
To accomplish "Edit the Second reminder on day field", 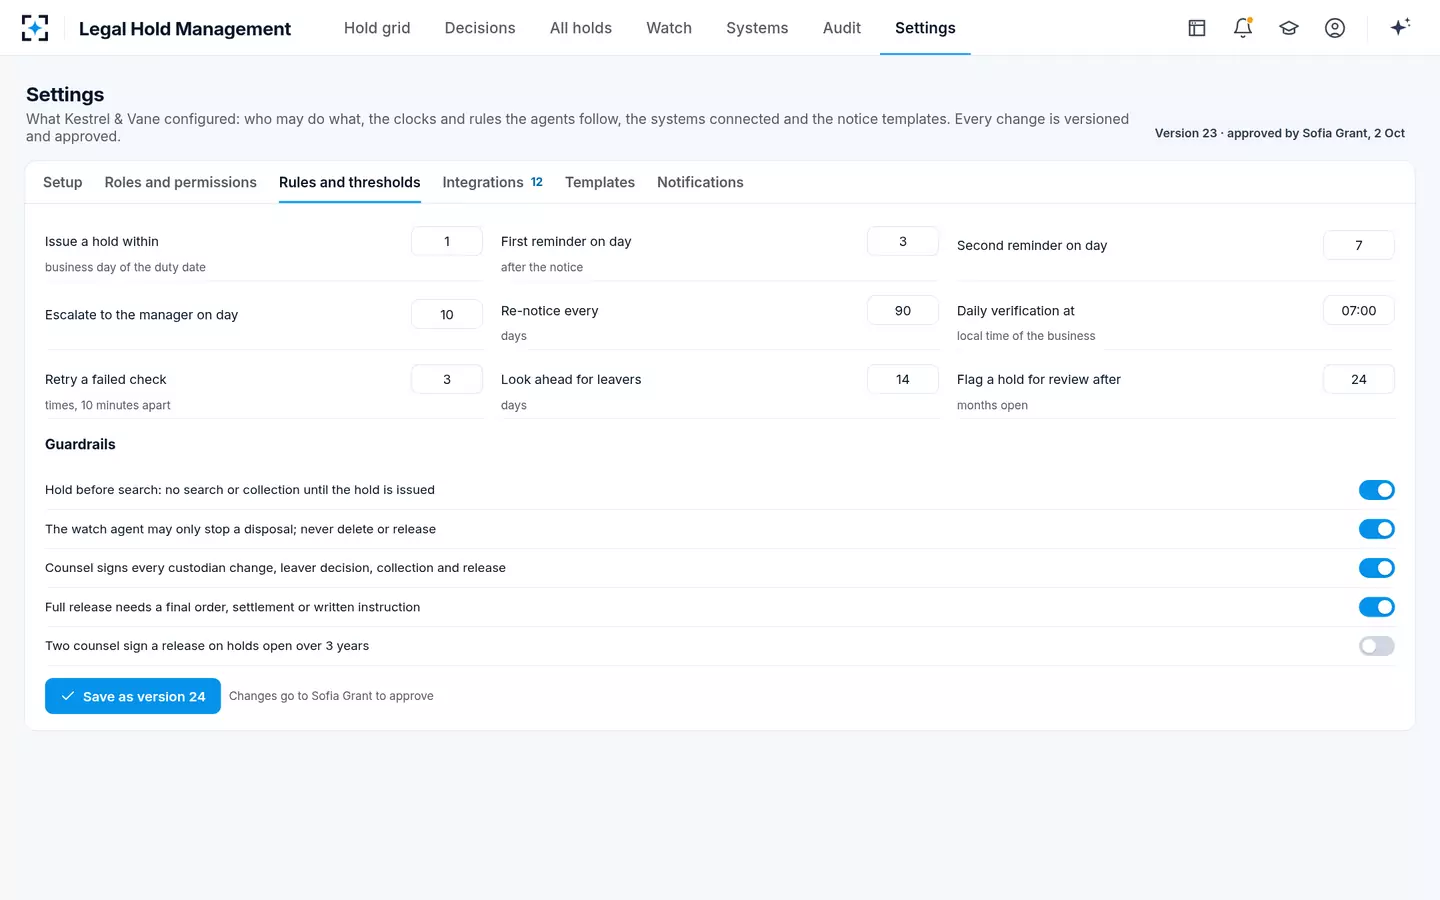I will [x=1359, y=245].
